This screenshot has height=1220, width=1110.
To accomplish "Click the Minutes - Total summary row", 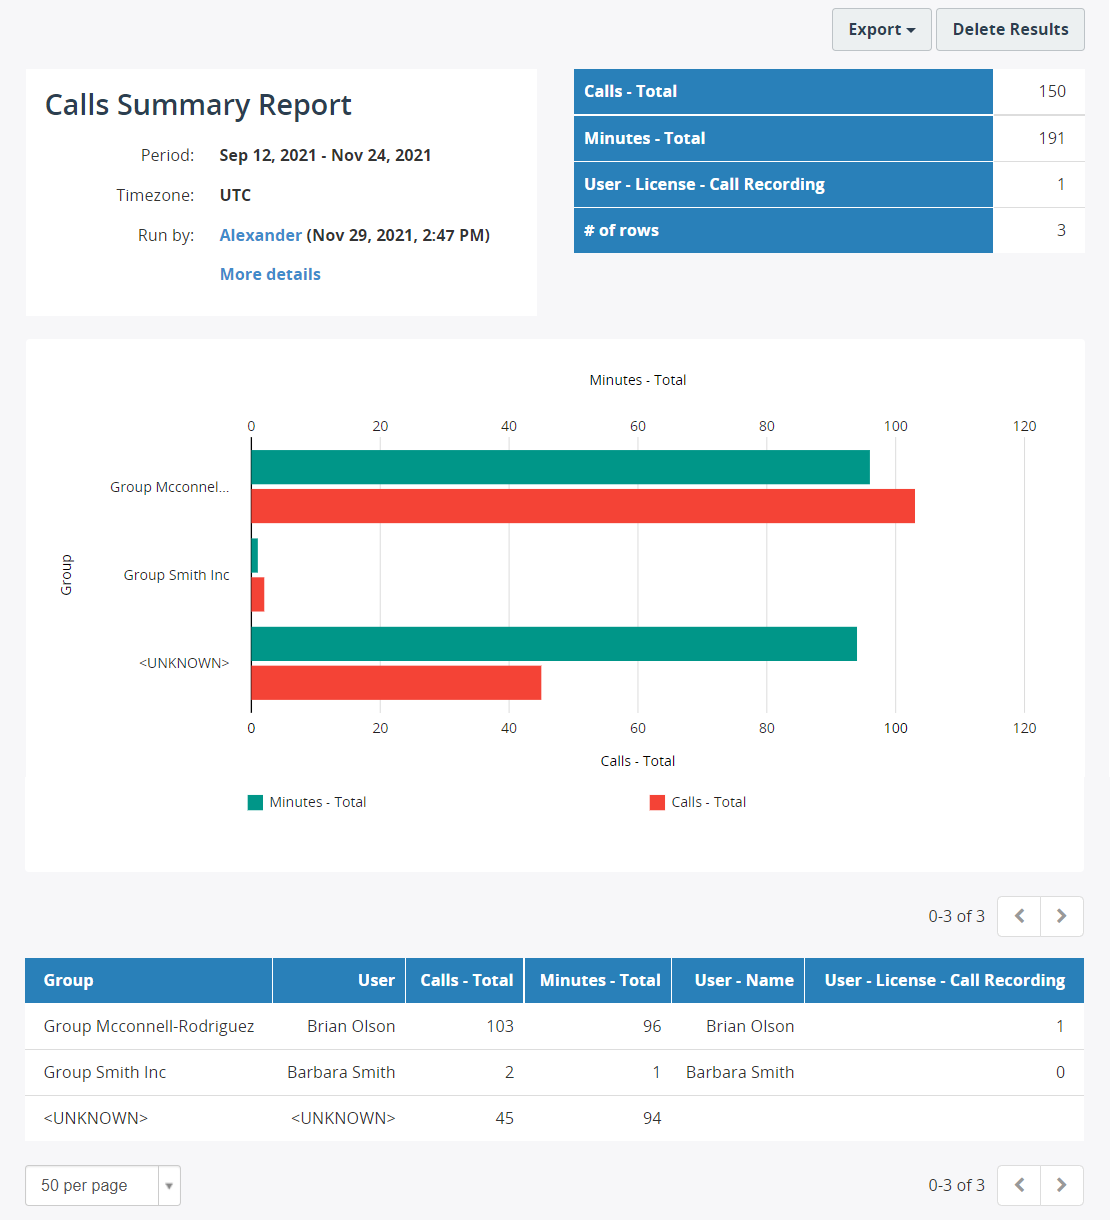I will (829, 138).
